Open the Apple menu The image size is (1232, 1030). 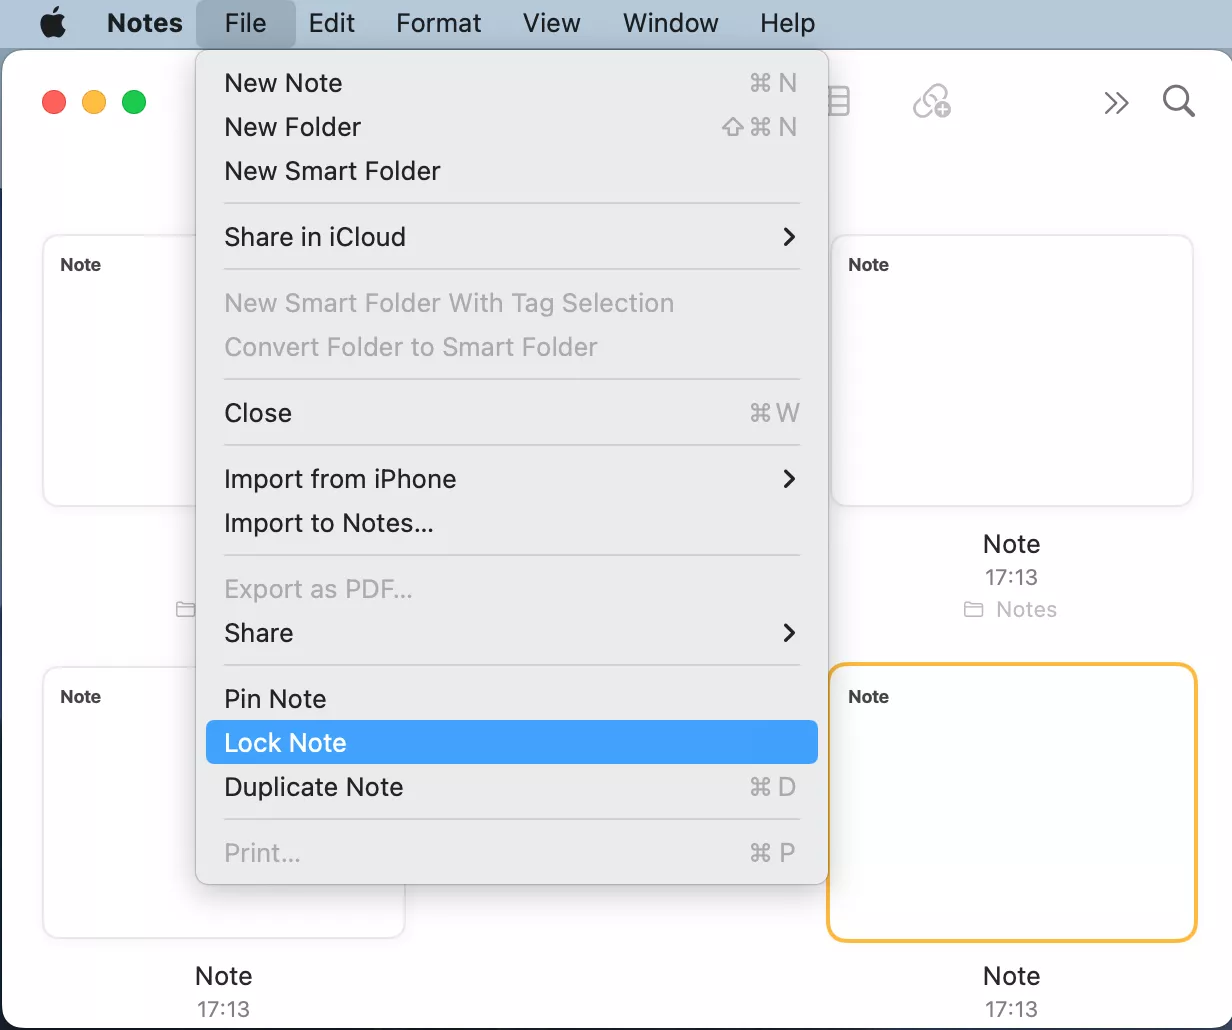[53, 23]
